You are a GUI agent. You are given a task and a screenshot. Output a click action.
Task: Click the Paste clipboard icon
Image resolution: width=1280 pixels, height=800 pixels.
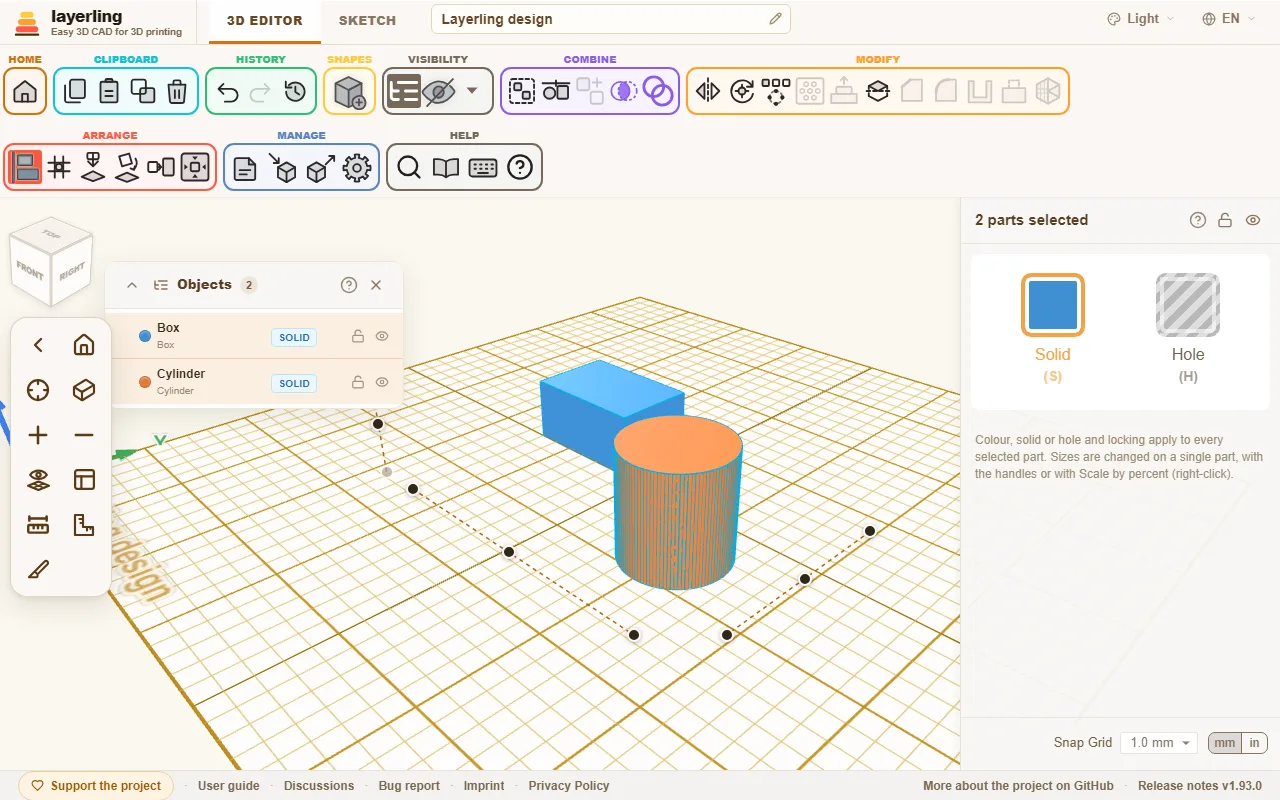(109, 91)
